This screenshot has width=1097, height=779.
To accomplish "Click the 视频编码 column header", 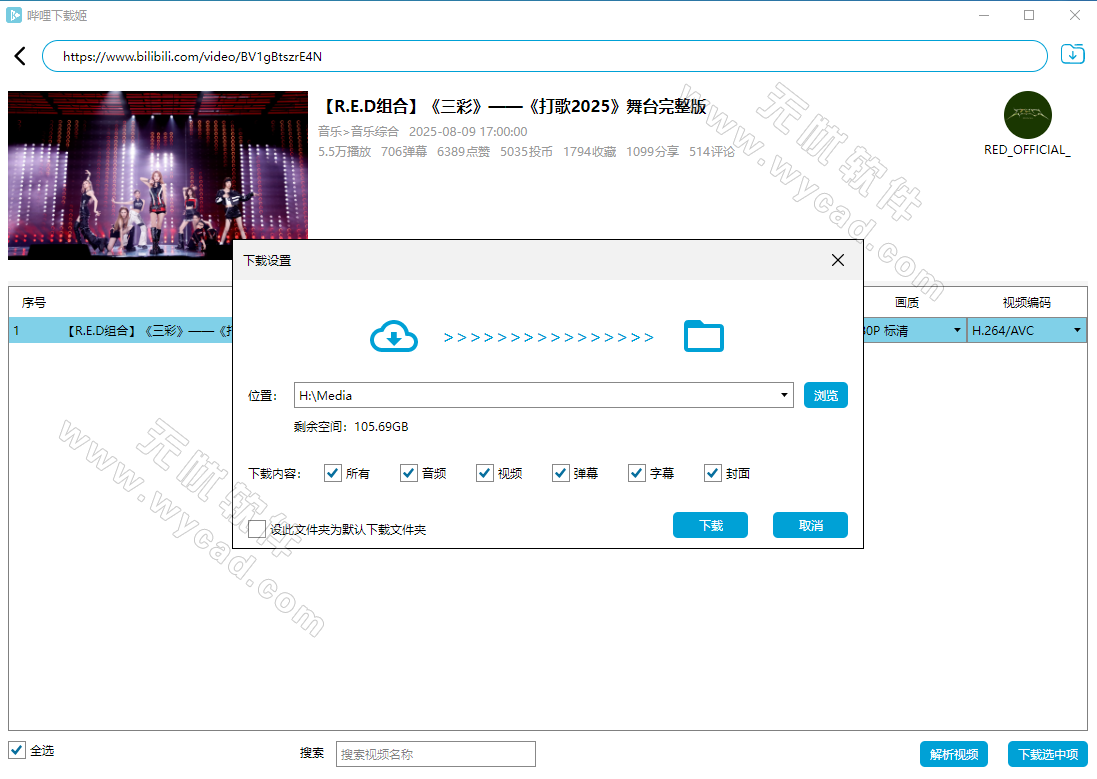I will [1026, 302].
